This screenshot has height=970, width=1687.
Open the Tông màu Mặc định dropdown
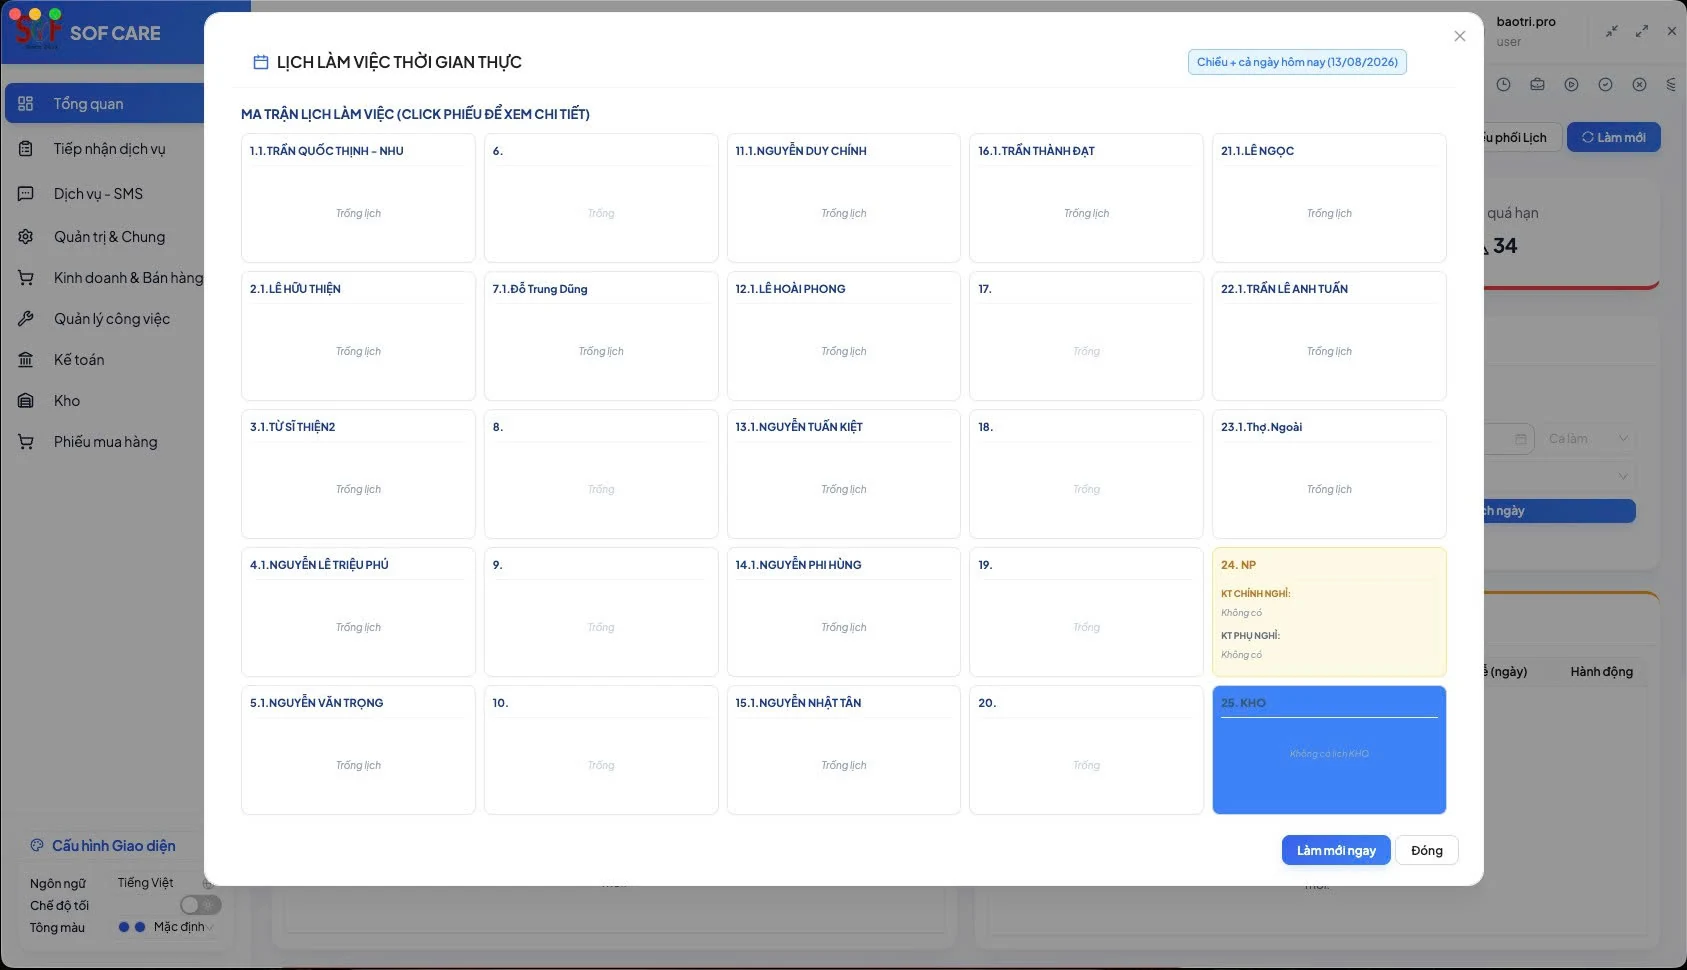166,927
